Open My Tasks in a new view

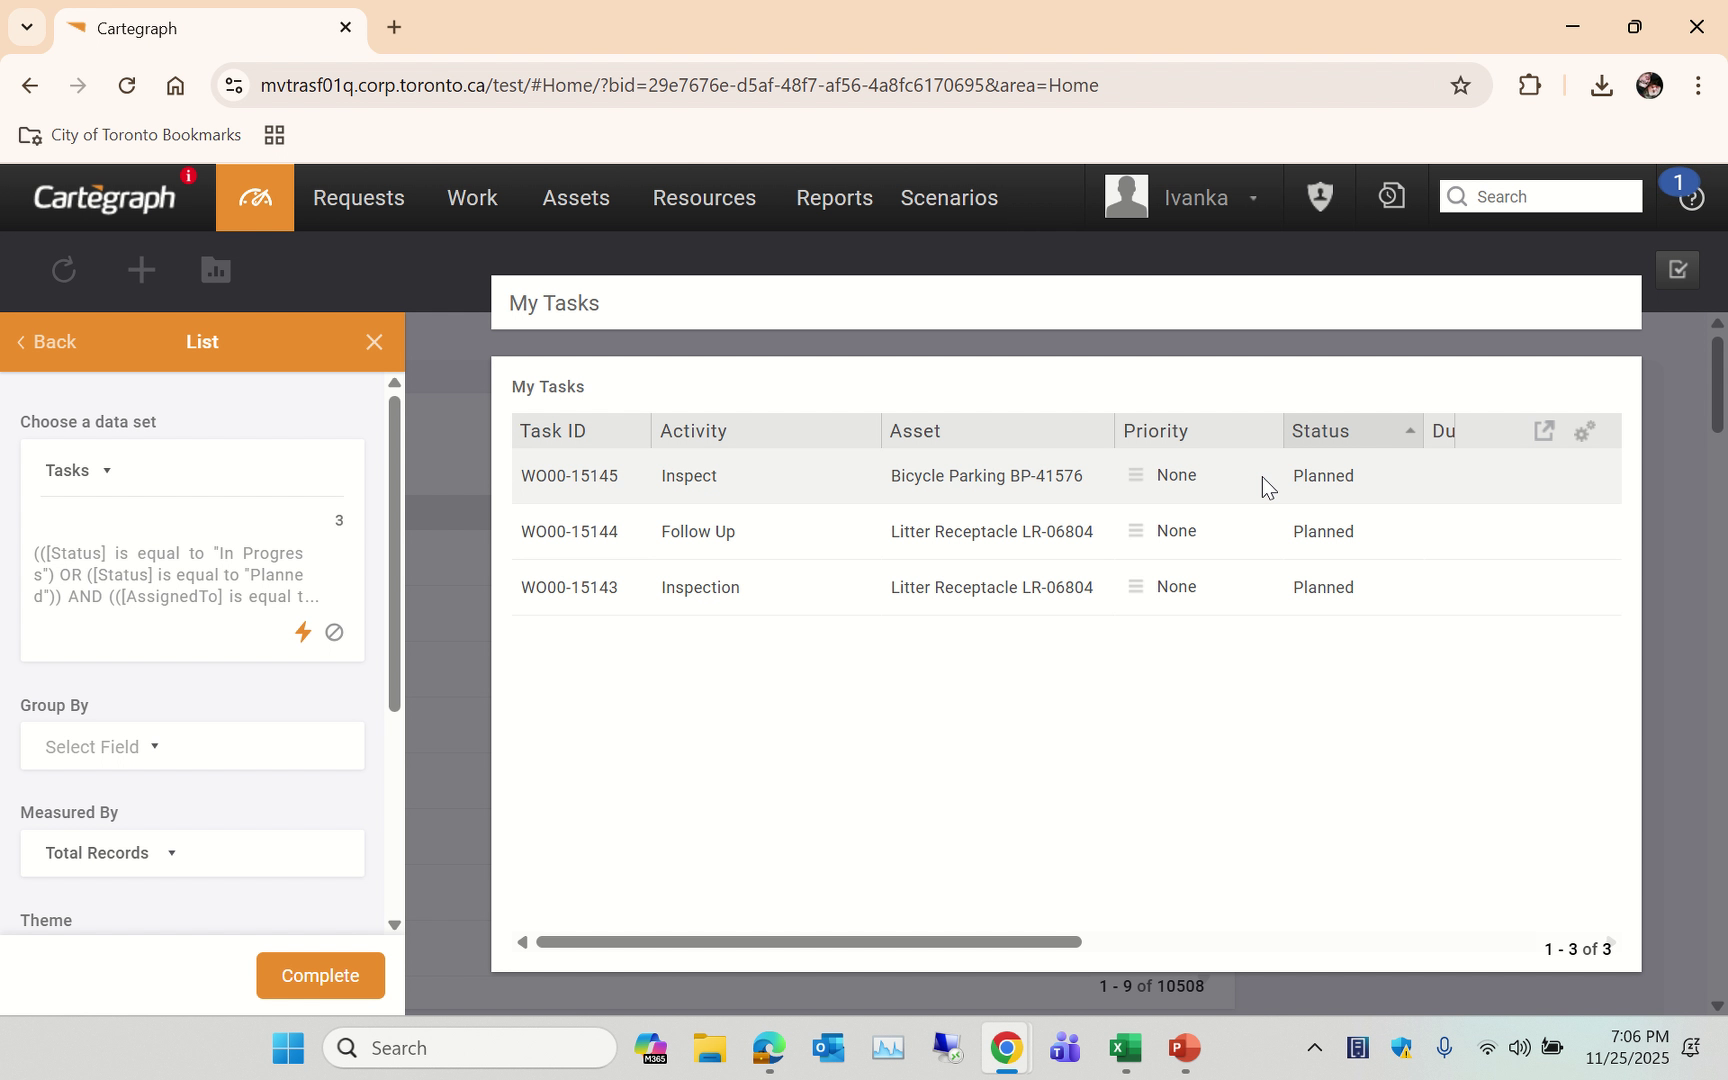[1544, 430]
